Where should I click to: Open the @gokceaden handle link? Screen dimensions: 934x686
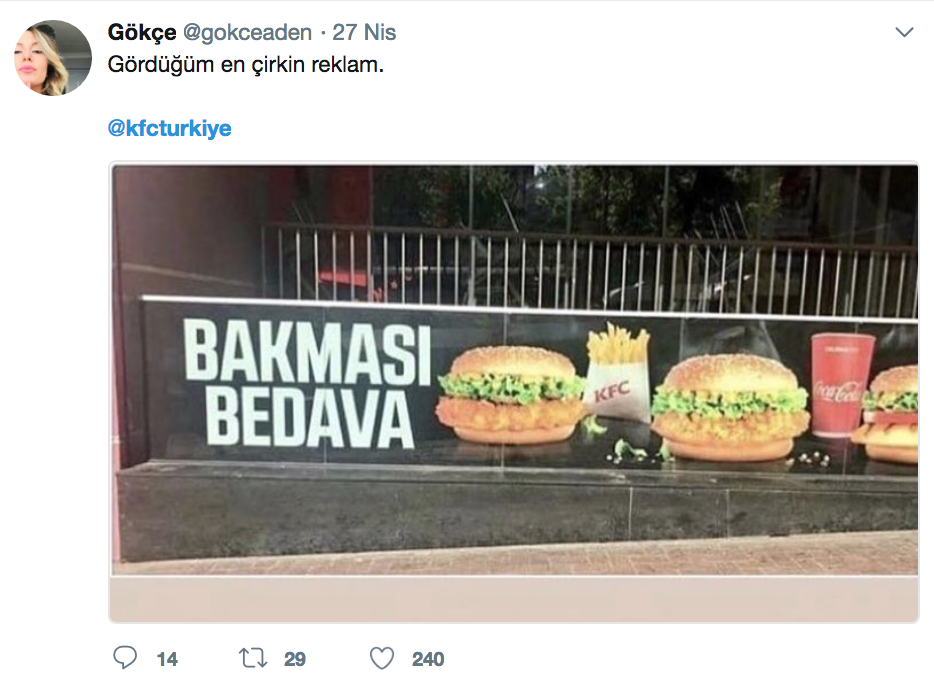pyautogui.click(x=247, y=32)
